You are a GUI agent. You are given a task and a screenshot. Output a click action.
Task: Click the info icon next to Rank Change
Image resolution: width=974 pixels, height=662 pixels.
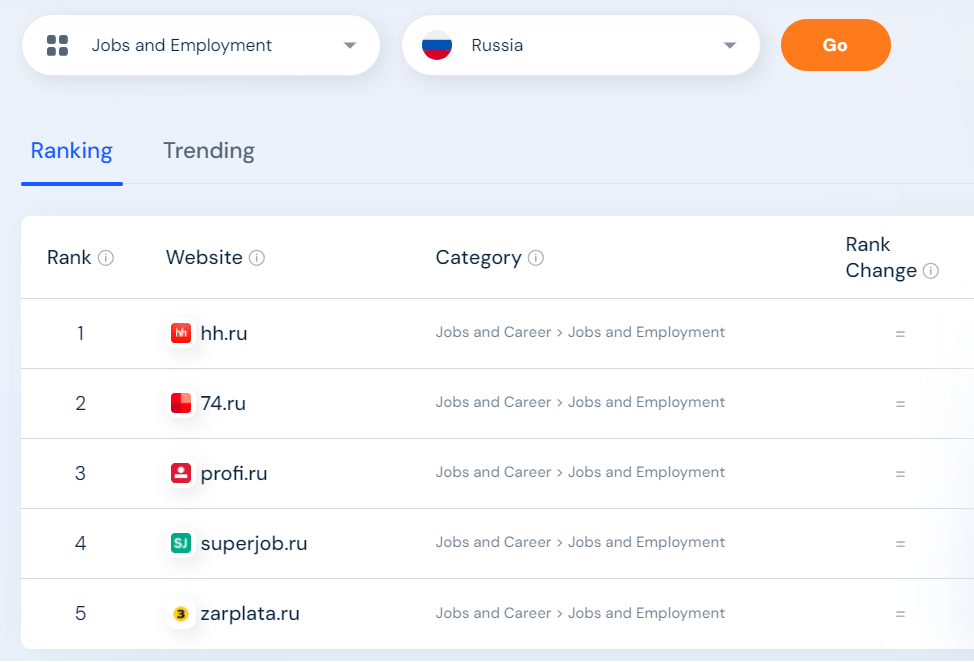(931, 271)
